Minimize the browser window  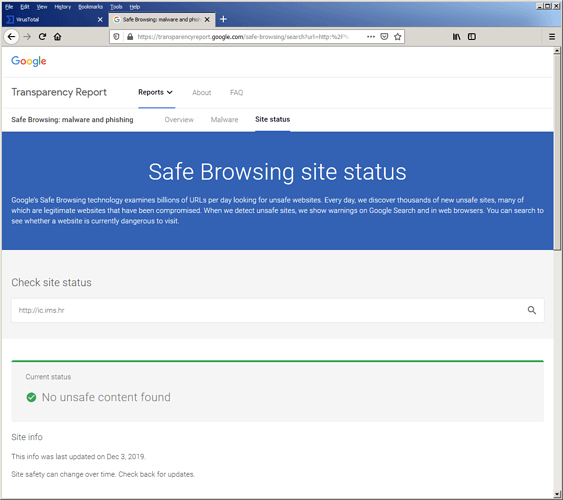click(540, 6)
